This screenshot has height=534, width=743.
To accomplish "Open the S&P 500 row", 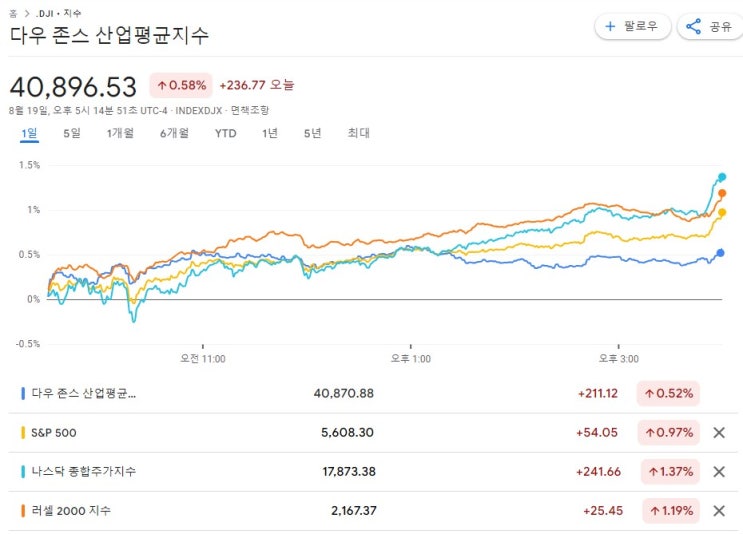I will [54, 432].
